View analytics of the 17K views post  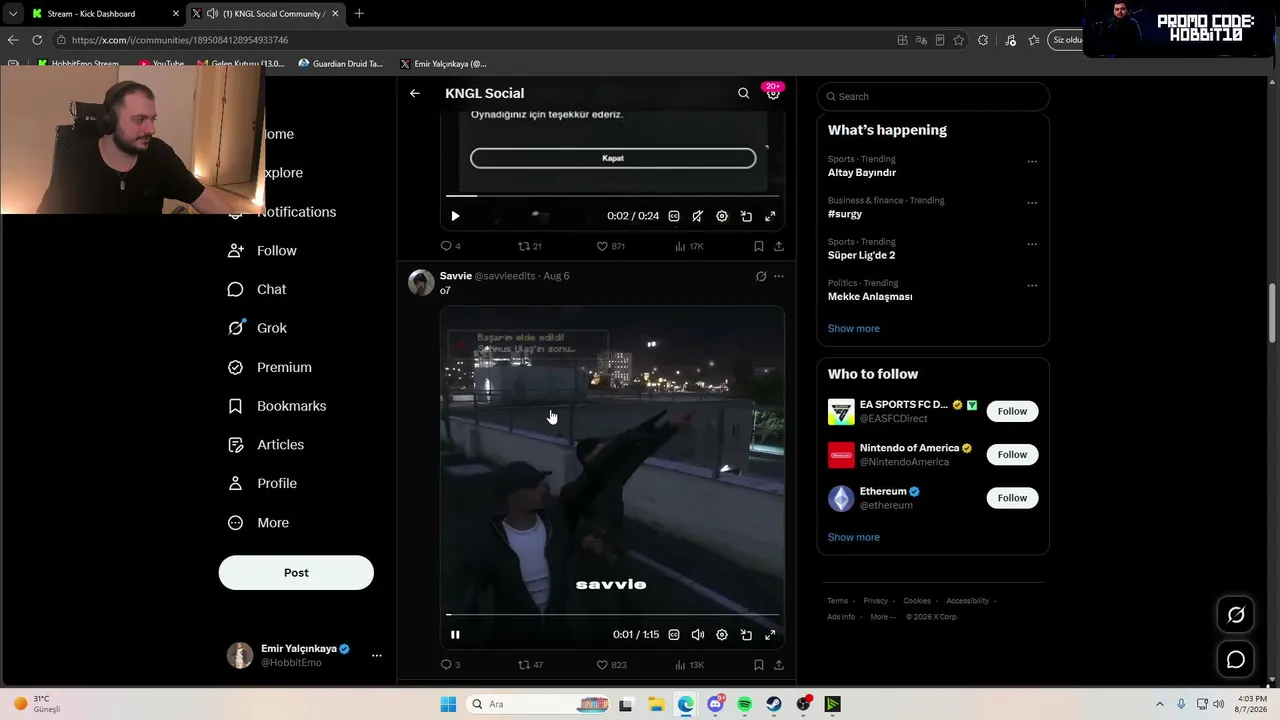689,246
